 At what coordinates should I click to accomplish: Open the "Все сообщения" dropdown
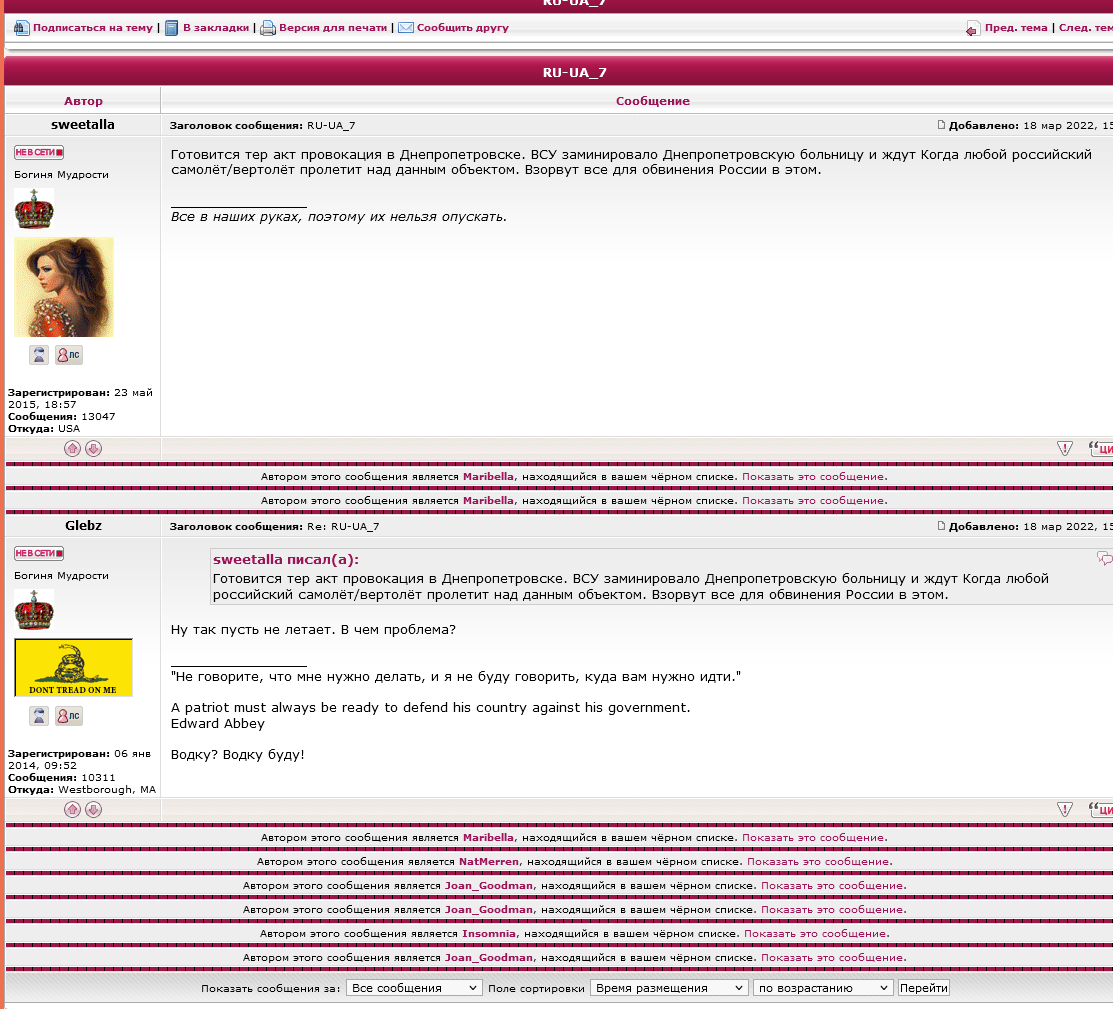(414, 988)
